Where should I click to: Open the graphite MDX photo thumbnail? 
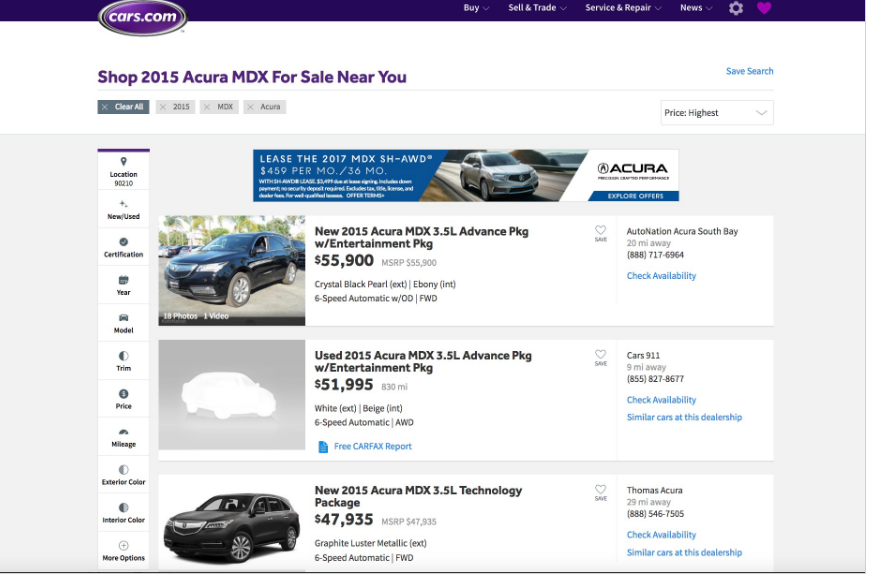click(232, 527)
